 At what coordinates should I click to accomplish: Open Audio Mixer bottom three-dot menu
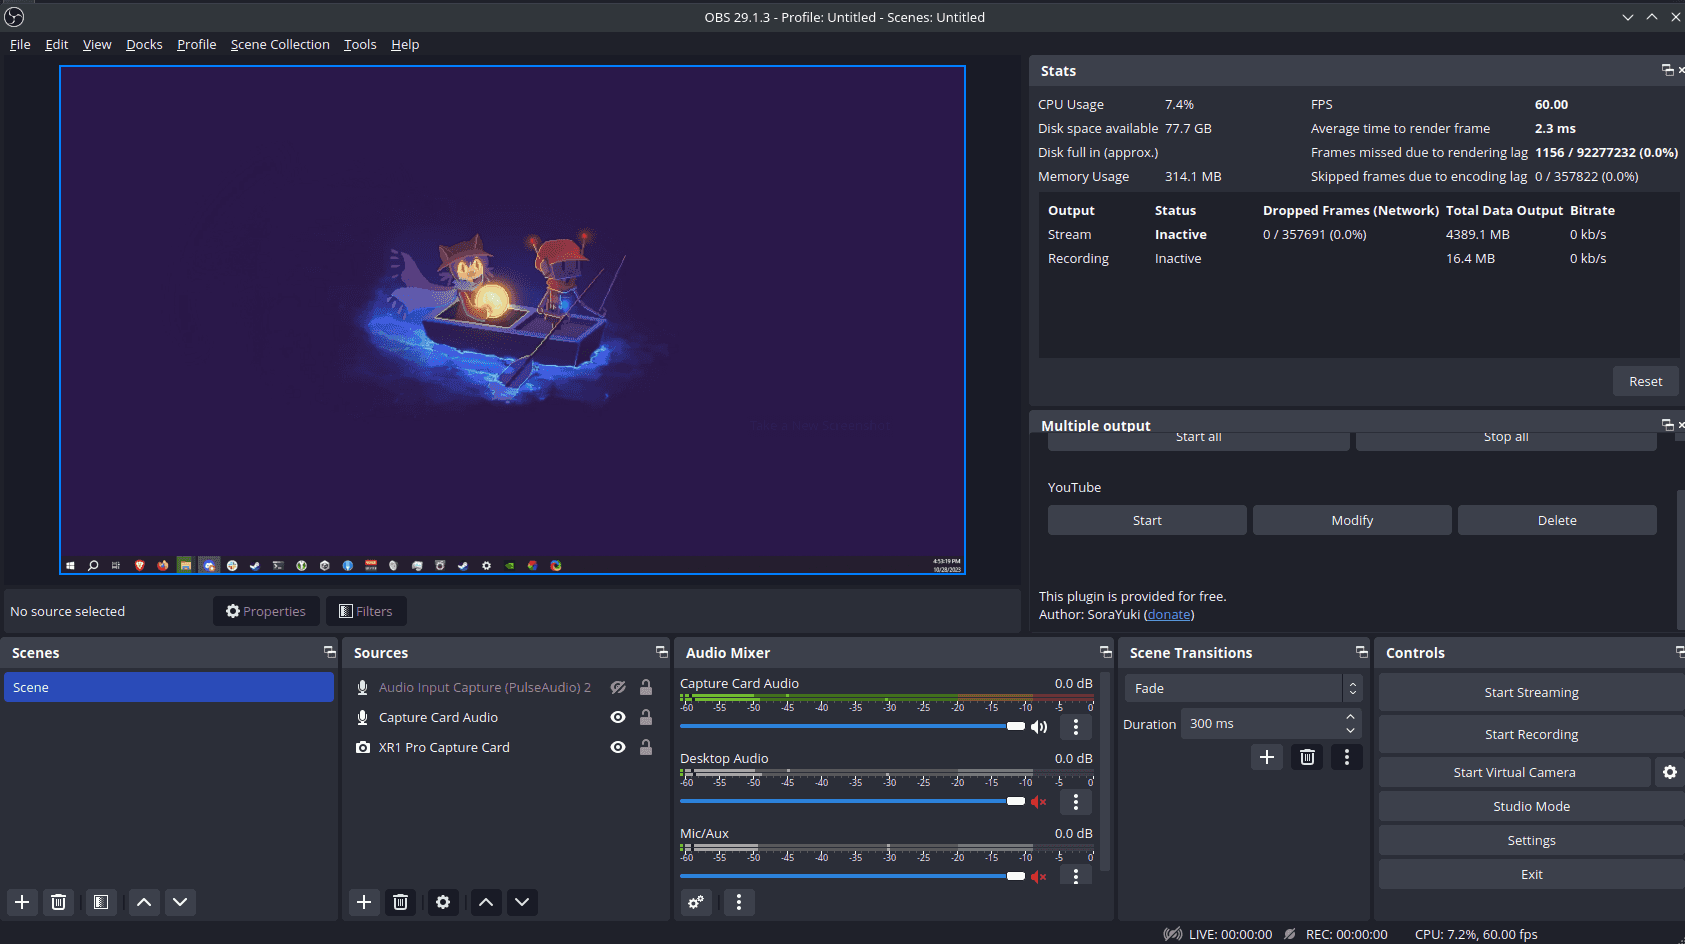[x=739, y=902]
